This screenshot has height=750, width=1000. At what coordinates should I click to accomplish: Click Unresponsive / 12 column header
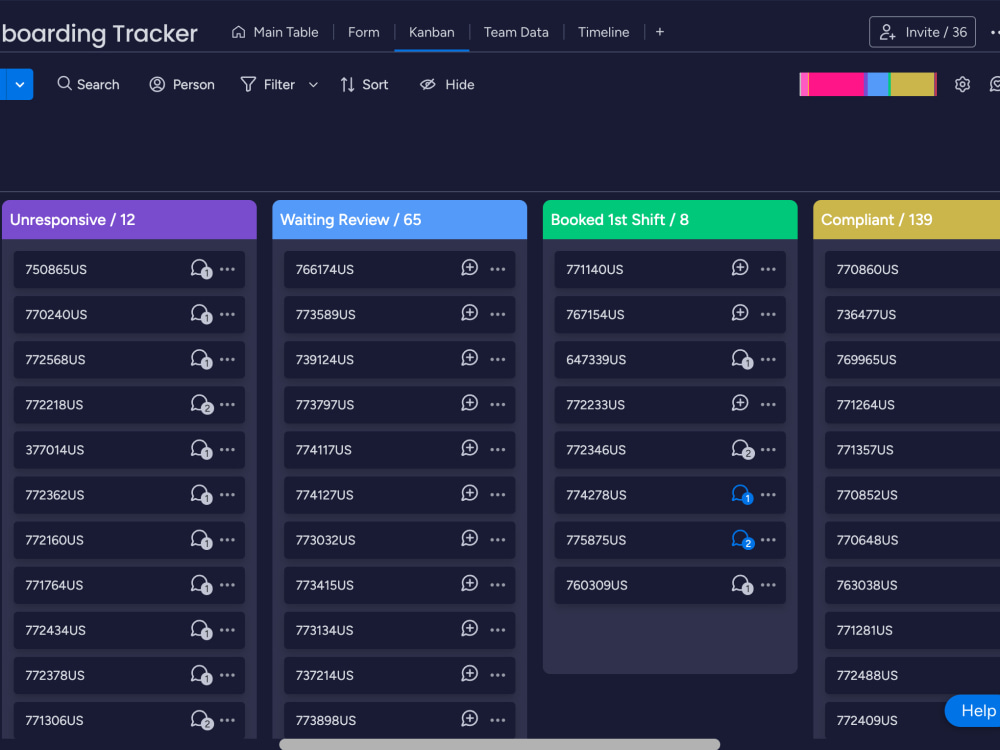pos(129,219)
